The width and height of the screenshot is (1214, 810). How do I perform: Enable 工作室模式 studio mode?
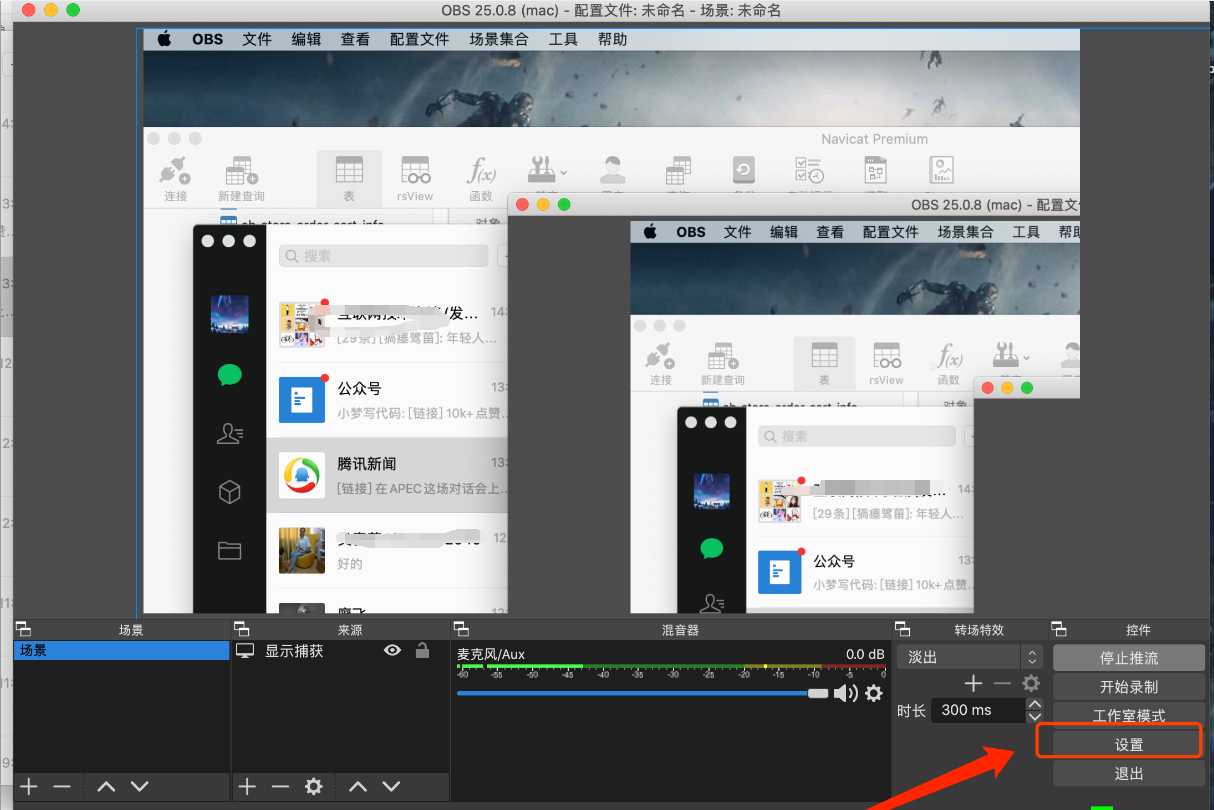coord(1129,715)
